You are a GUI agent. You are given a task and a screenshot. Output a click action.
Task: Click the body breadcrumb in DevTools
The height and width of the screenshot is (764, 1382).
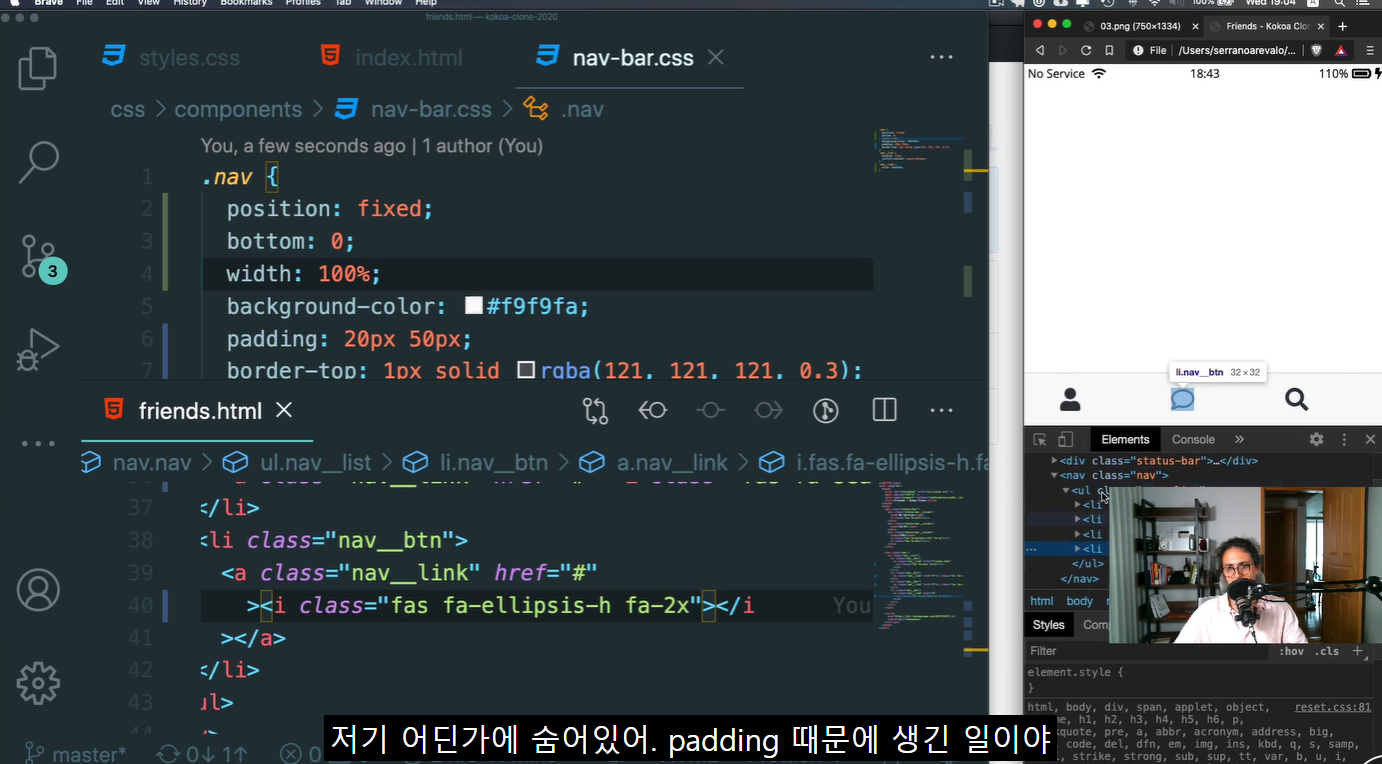click(1079, 601)
